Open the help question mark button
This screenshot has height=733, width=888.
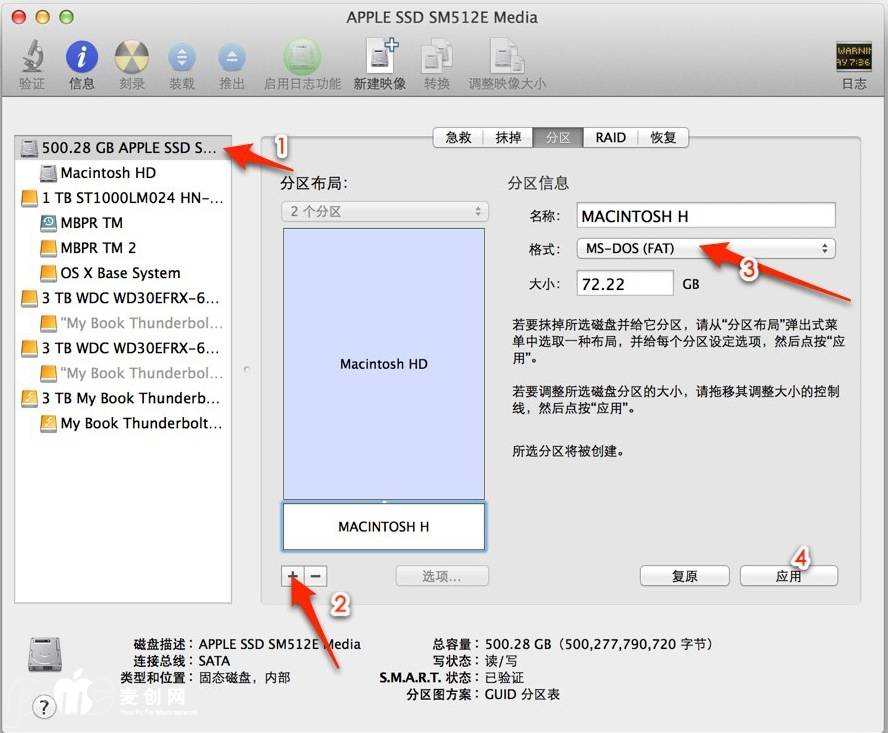click(44, 707)
